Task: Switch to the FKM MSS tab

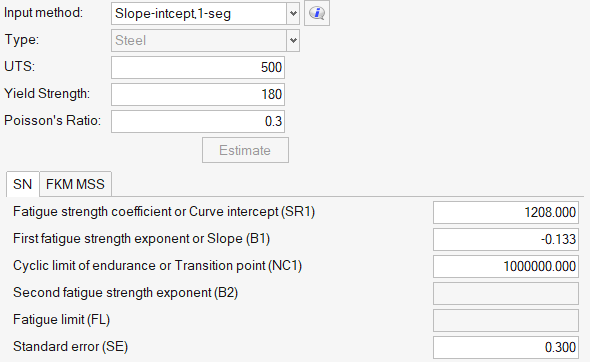Action: (x=75, y=184)
